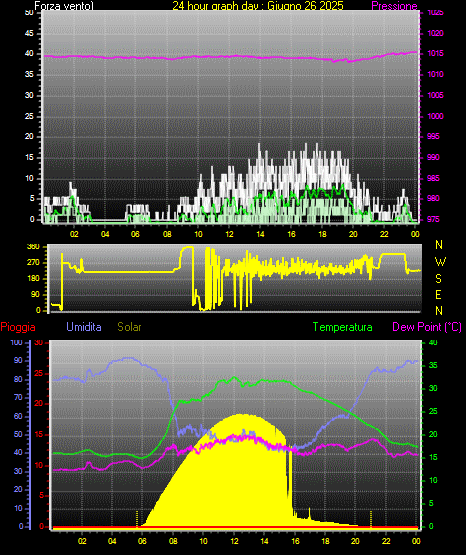Viewport: 466px width, 555px height.
Task: Click the W compass direction label
Action: click(440, 262)
